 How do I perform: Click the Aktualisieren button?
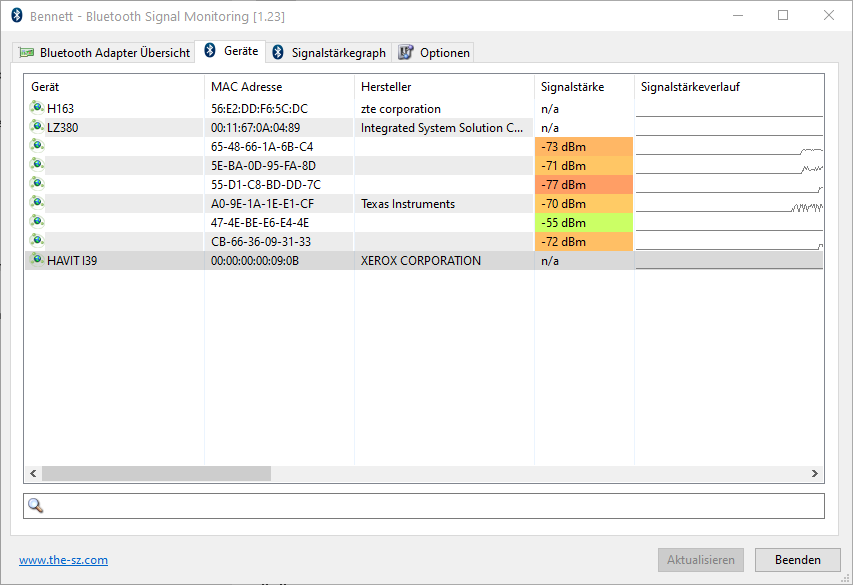(701, 560)
